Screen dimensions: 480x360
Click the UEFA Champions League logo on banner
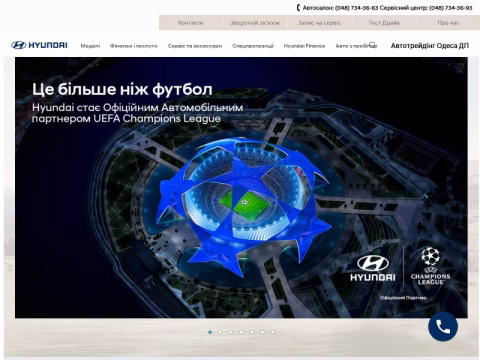430,266
